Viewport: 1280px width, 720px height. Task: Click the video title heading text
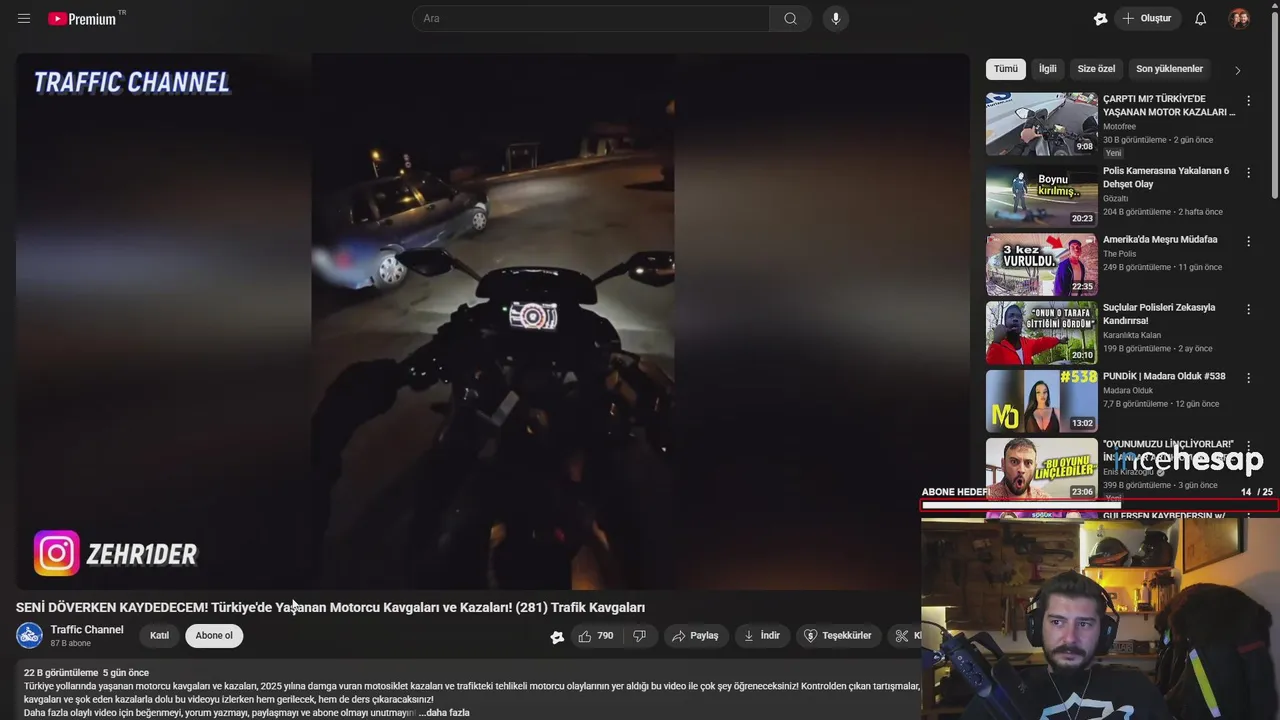pos(330,607)
